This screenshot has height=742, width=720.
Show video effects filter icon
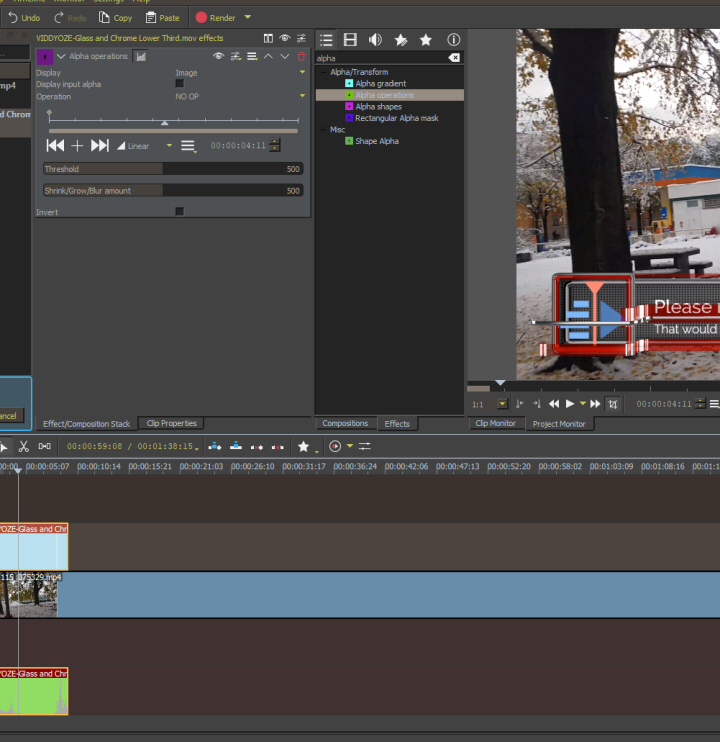[x=350, y=40]
